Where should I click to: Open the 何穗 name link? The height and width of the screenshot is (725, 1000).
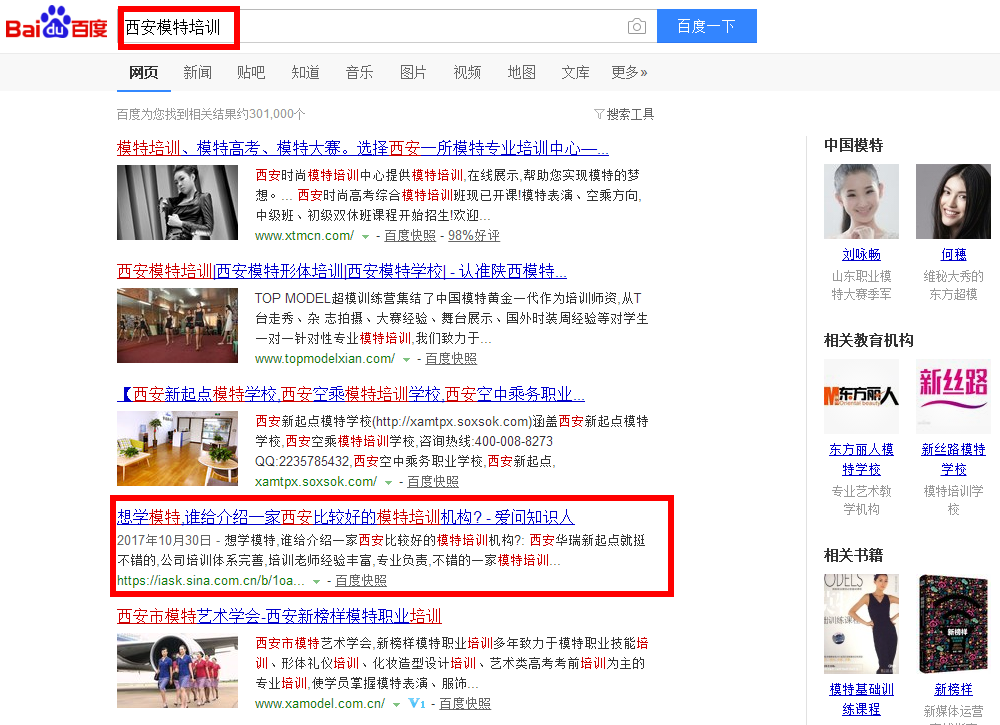pos(953,255)
